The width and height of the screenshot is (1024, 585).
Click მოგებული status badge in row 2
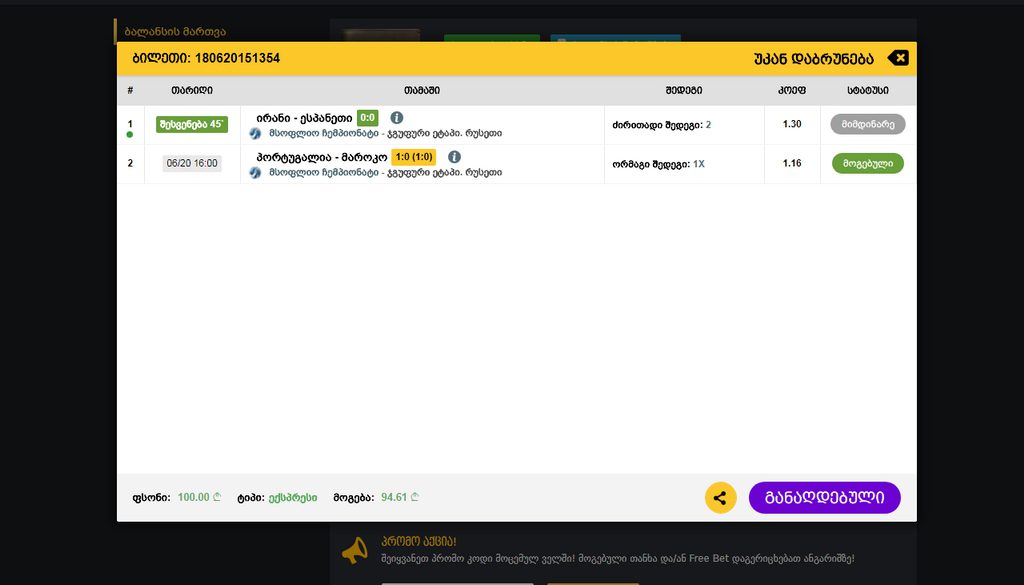(x=867, y=163)
